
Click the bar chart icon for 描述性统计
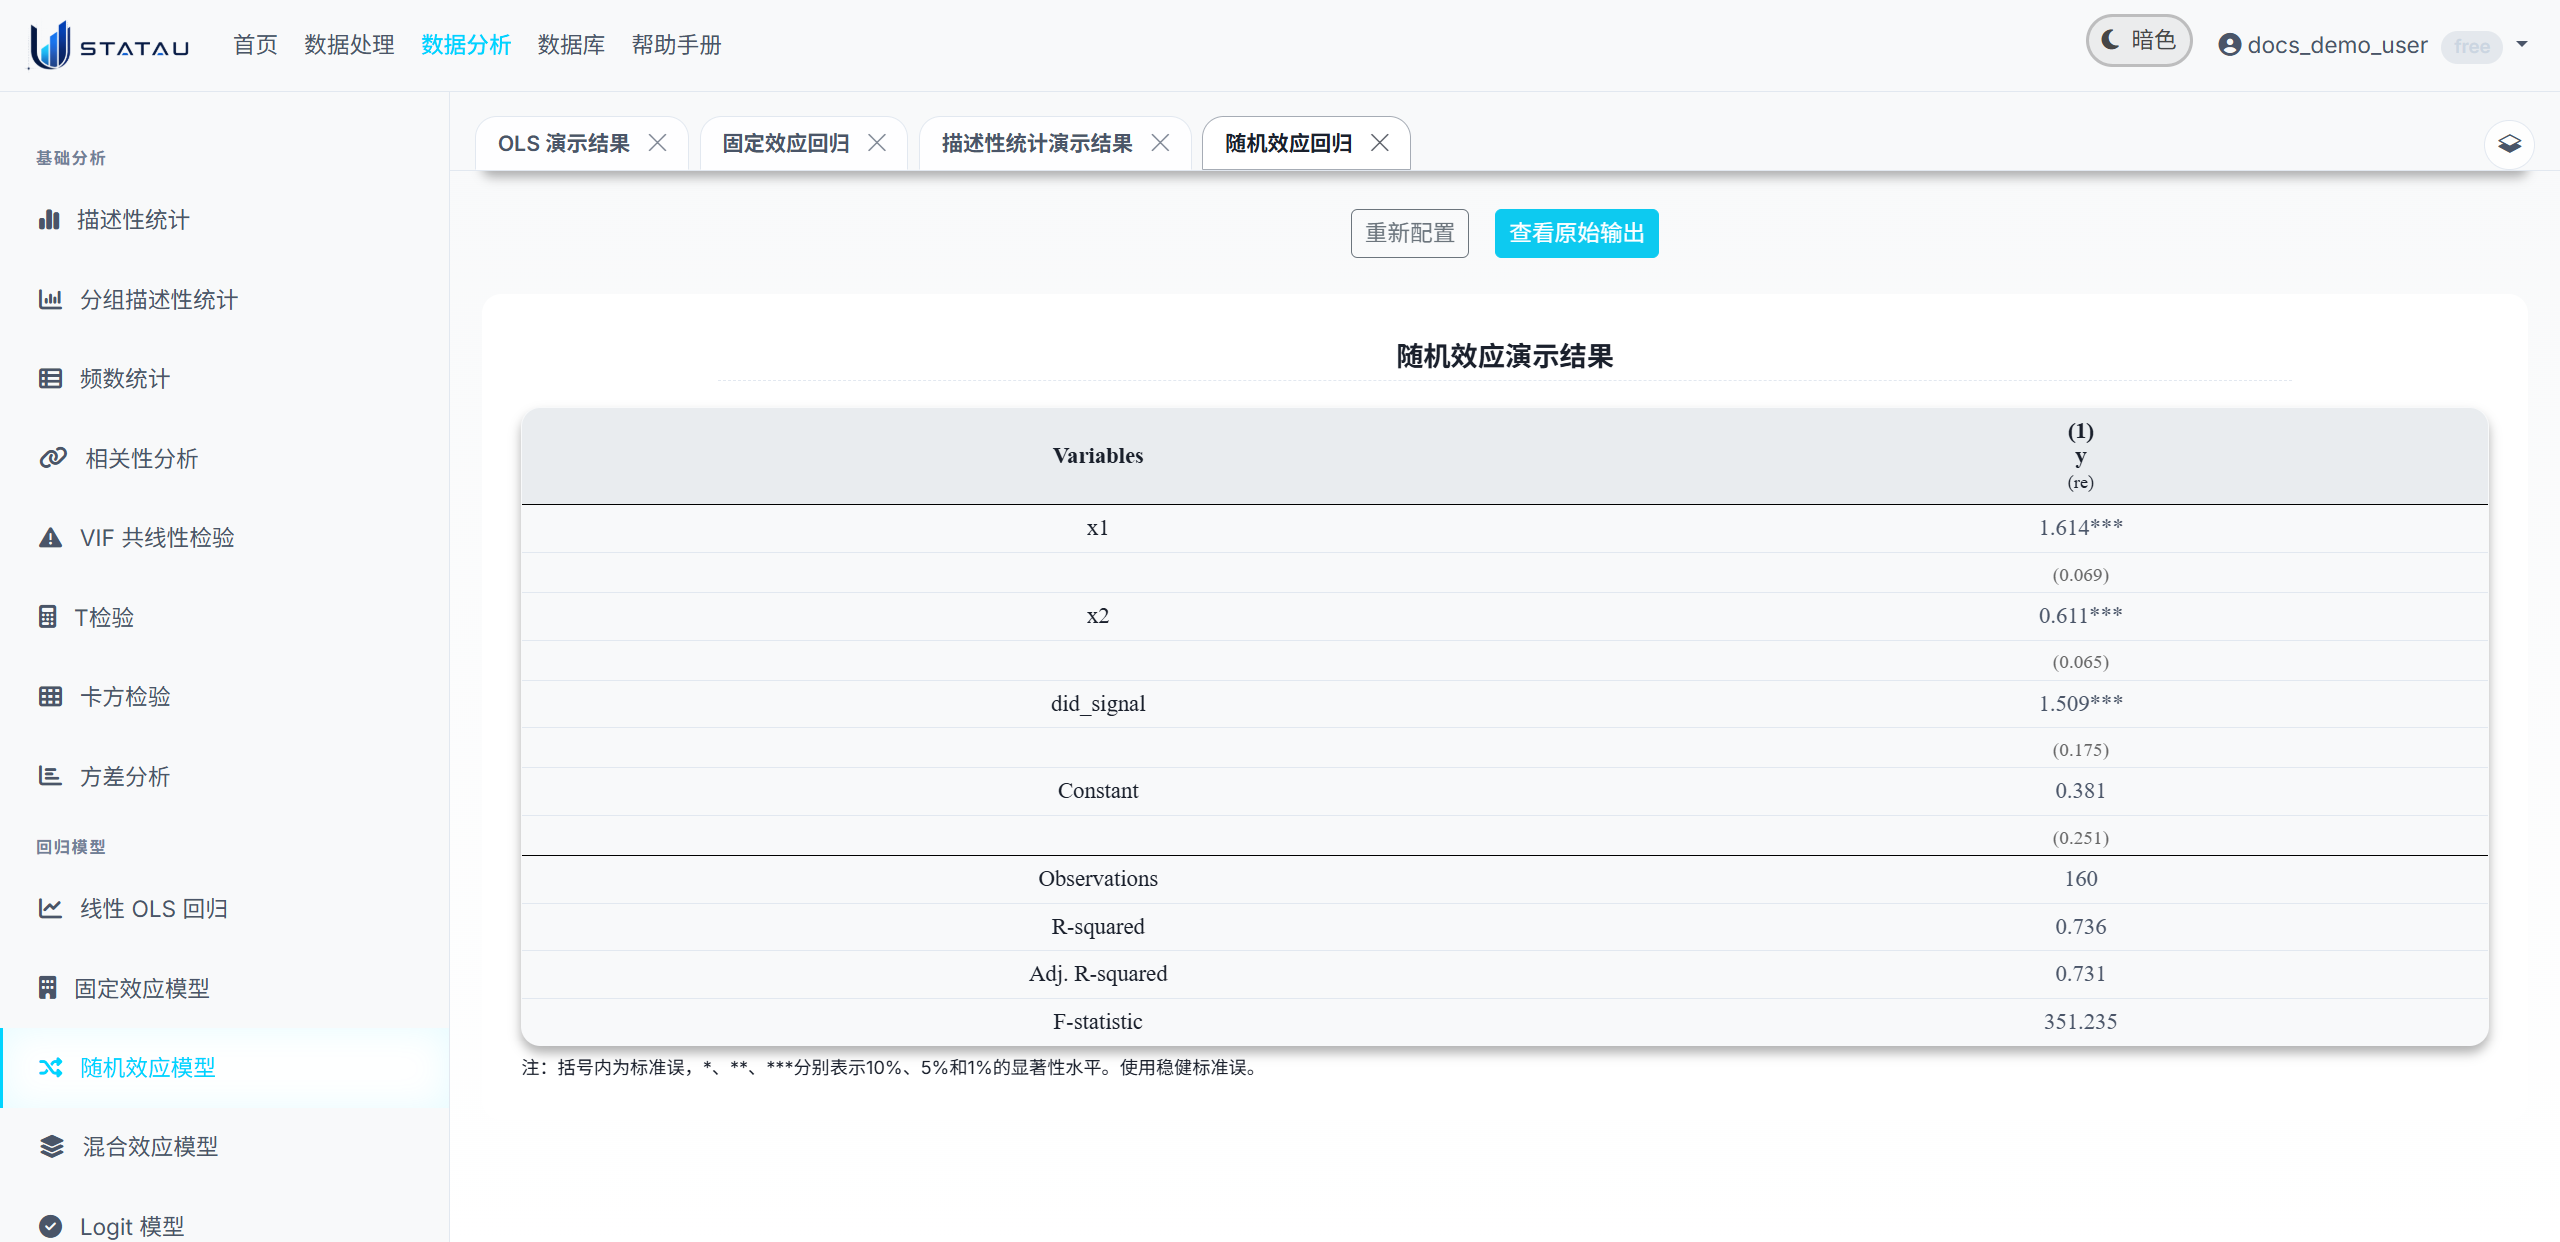[x=49, y=219]
